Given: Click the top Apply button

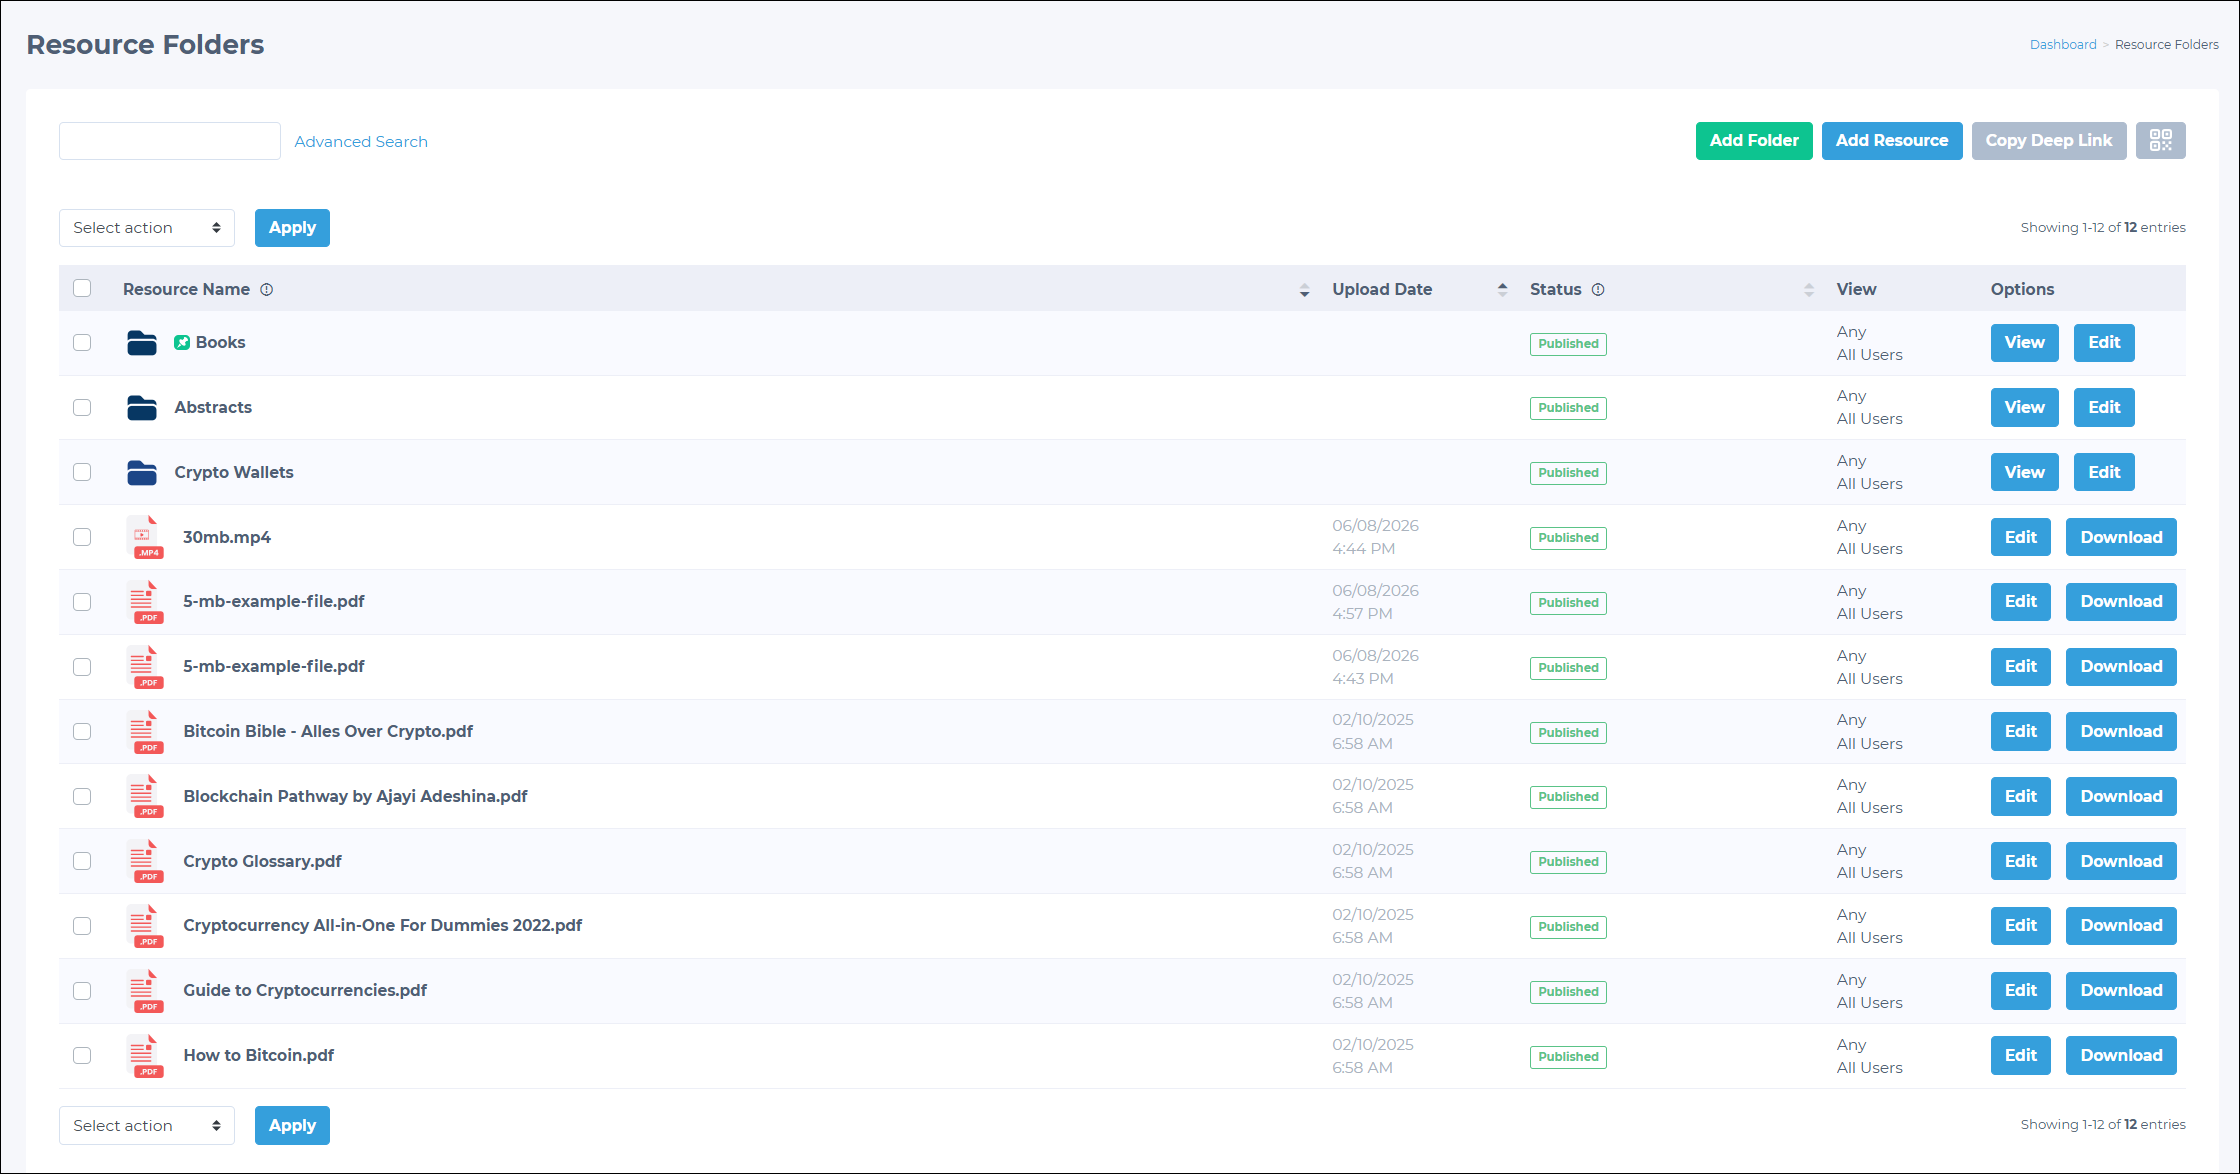Looking at the screenshot, I should click(292, 228).
